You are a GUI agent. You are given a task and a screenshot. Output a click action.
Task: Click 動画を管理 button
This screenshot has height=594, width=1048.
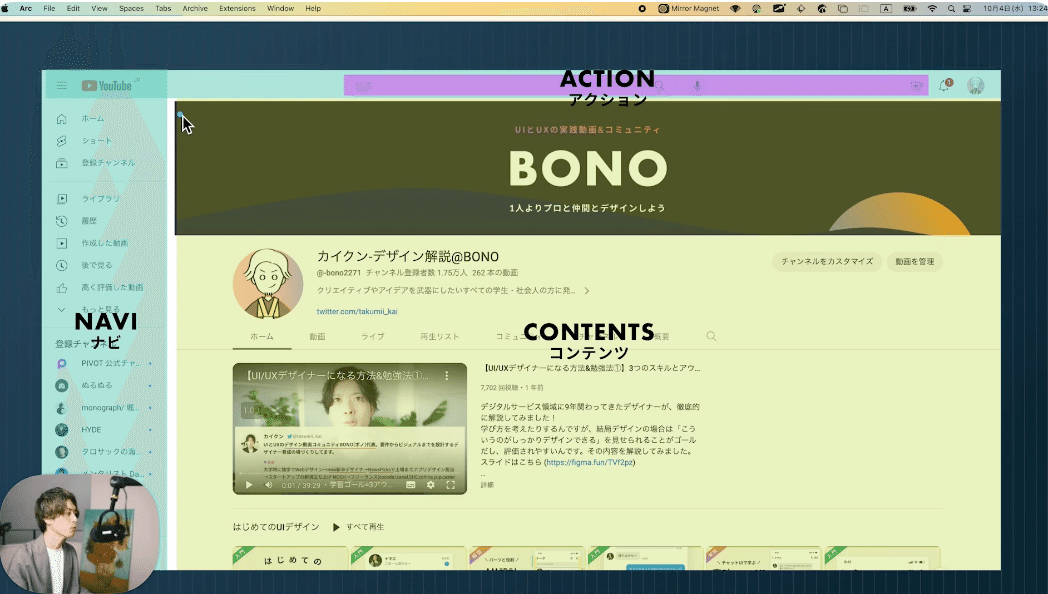click(x=915, y=261)
